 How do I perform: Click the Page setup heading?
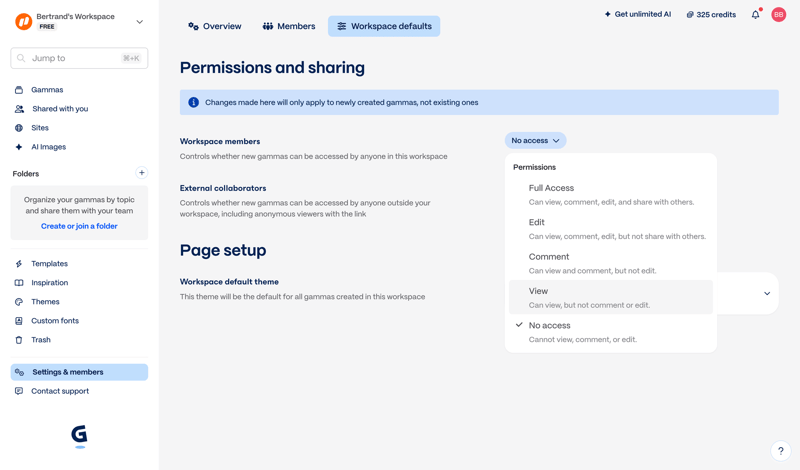point(223,250)
